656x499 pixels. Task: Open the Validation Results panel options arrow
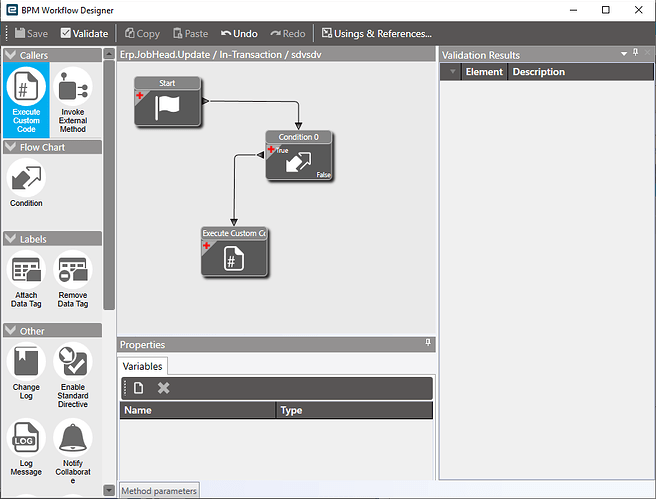pyautogui.click(x=624, y=54)
